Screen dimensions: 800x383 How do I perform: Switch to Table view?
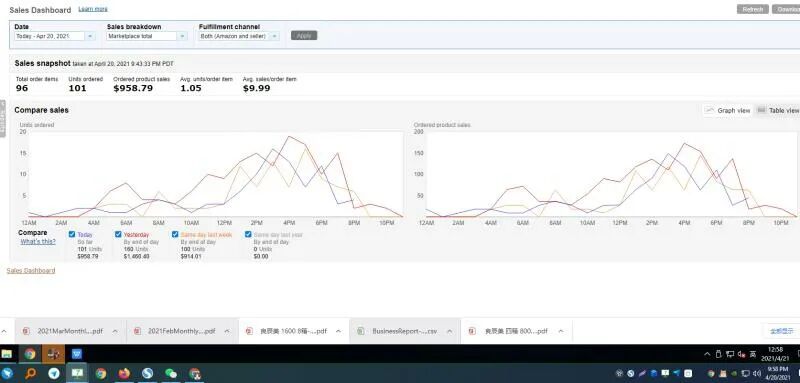point(778,110)
